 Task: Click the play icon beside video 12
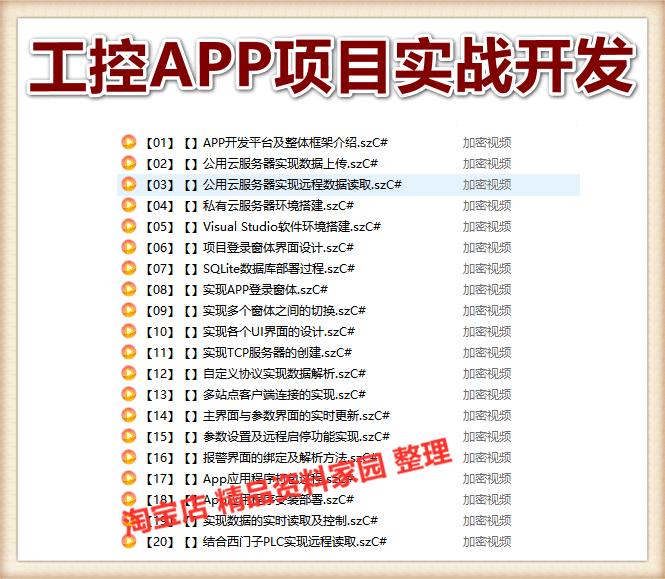point(129,373)
